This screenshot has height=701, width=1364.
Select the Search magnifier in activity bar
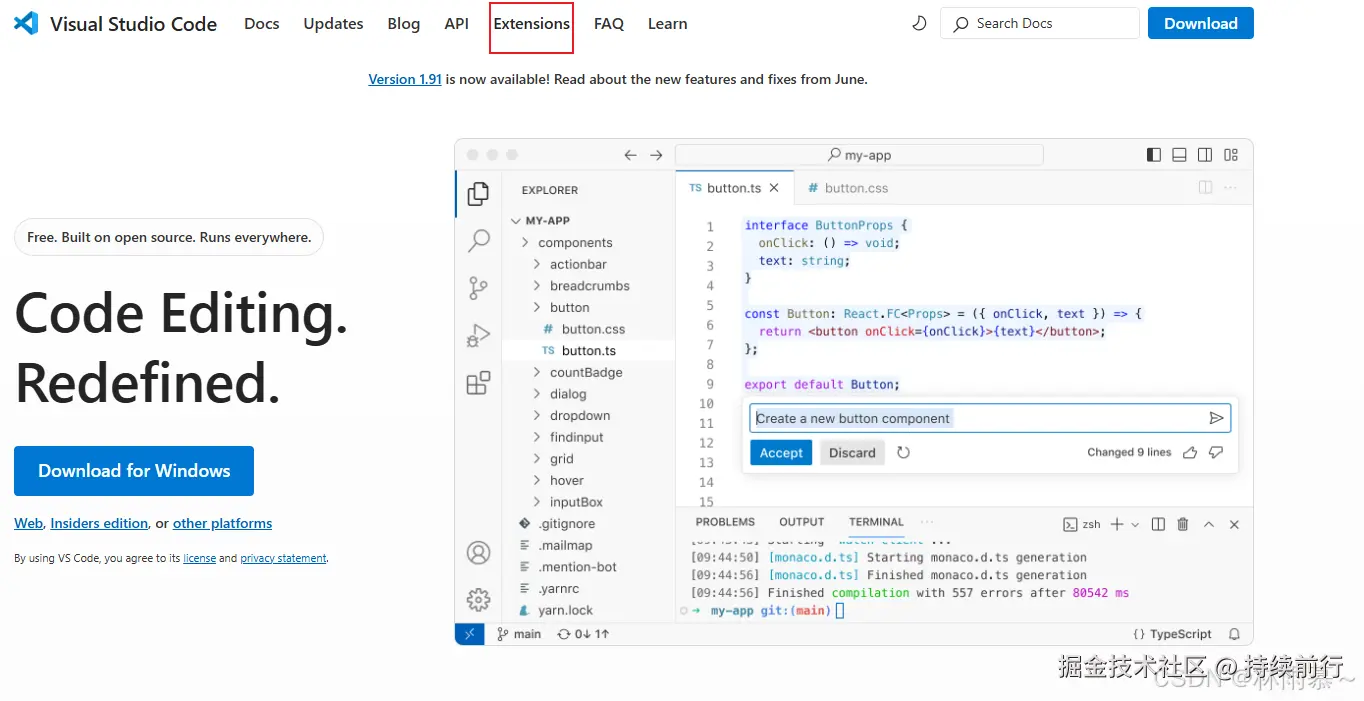(479, 241)
